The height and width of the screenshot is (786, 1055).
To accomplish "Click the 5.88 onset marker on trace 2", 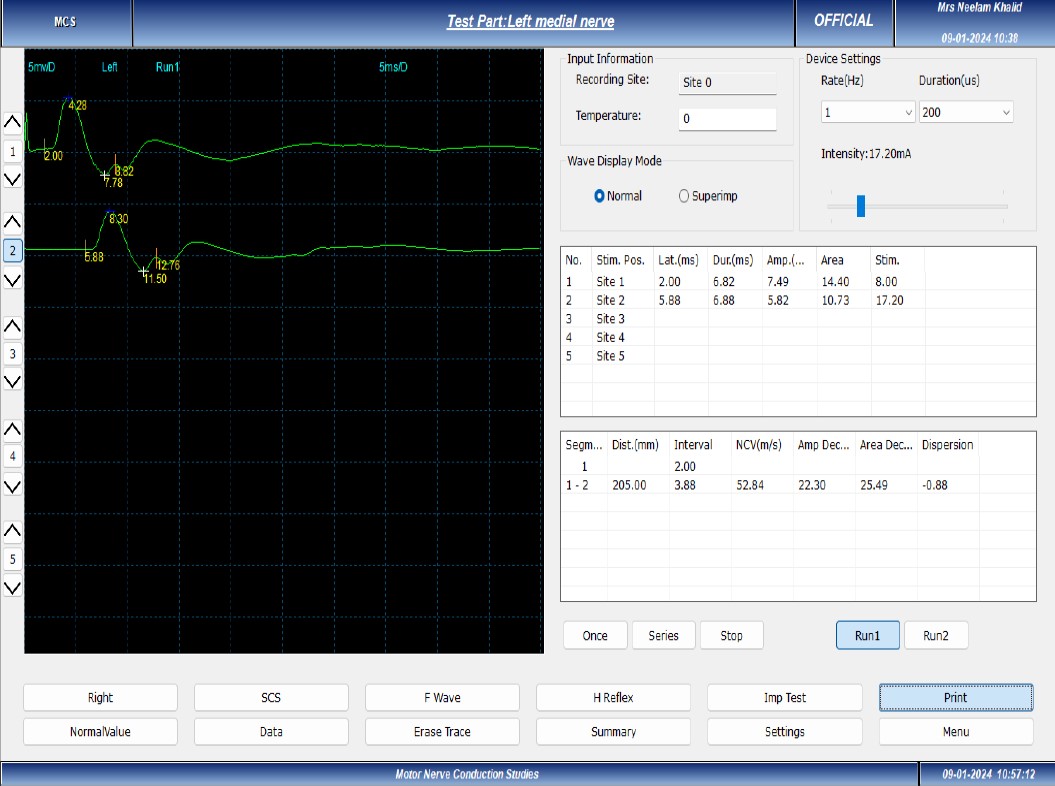I will pyautogui.click(x=94, y=257).
